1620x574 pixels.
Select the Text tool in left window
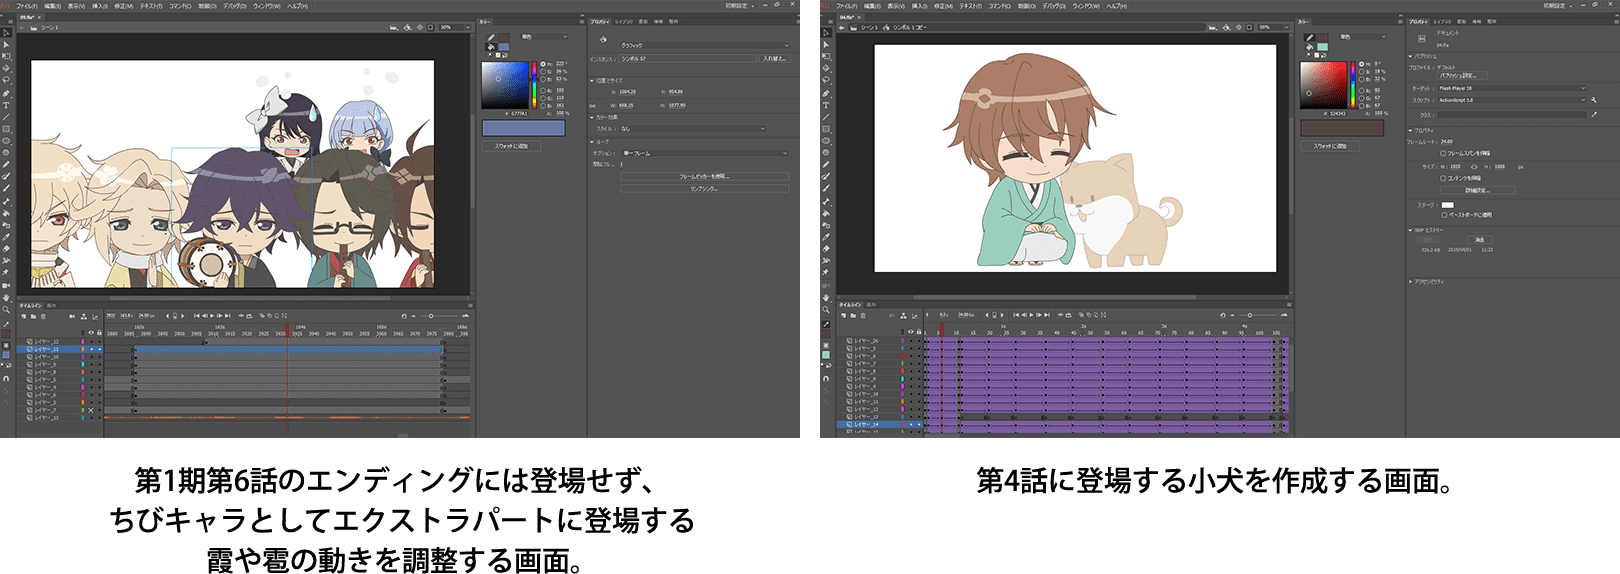tap(6, 104)
